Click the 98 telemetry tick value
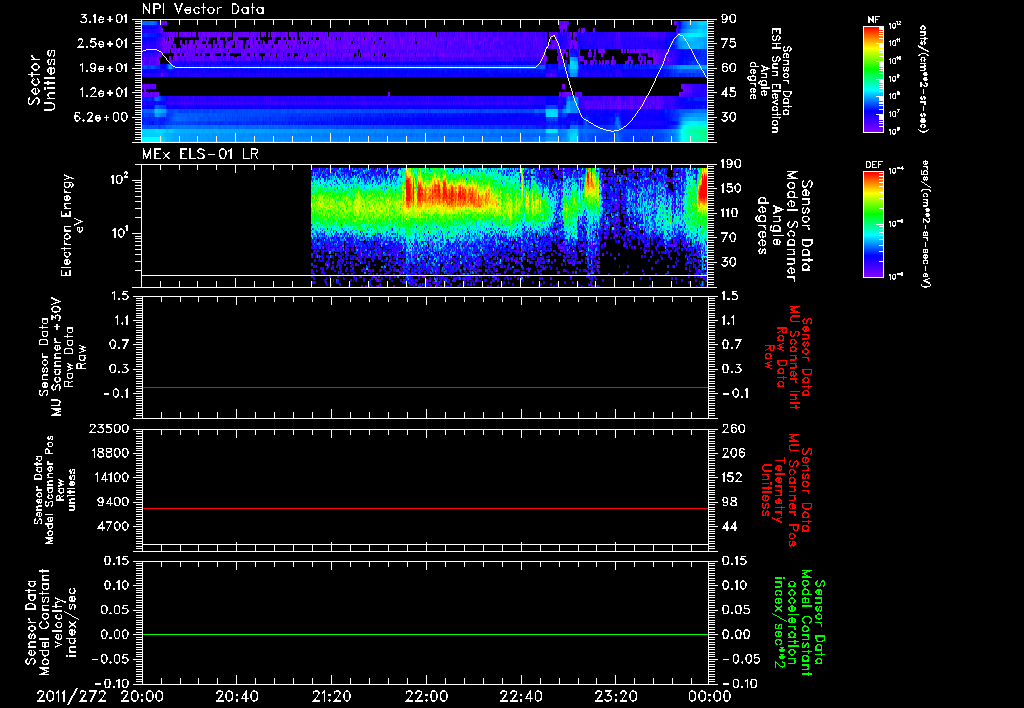 click(x=729, y=502)
